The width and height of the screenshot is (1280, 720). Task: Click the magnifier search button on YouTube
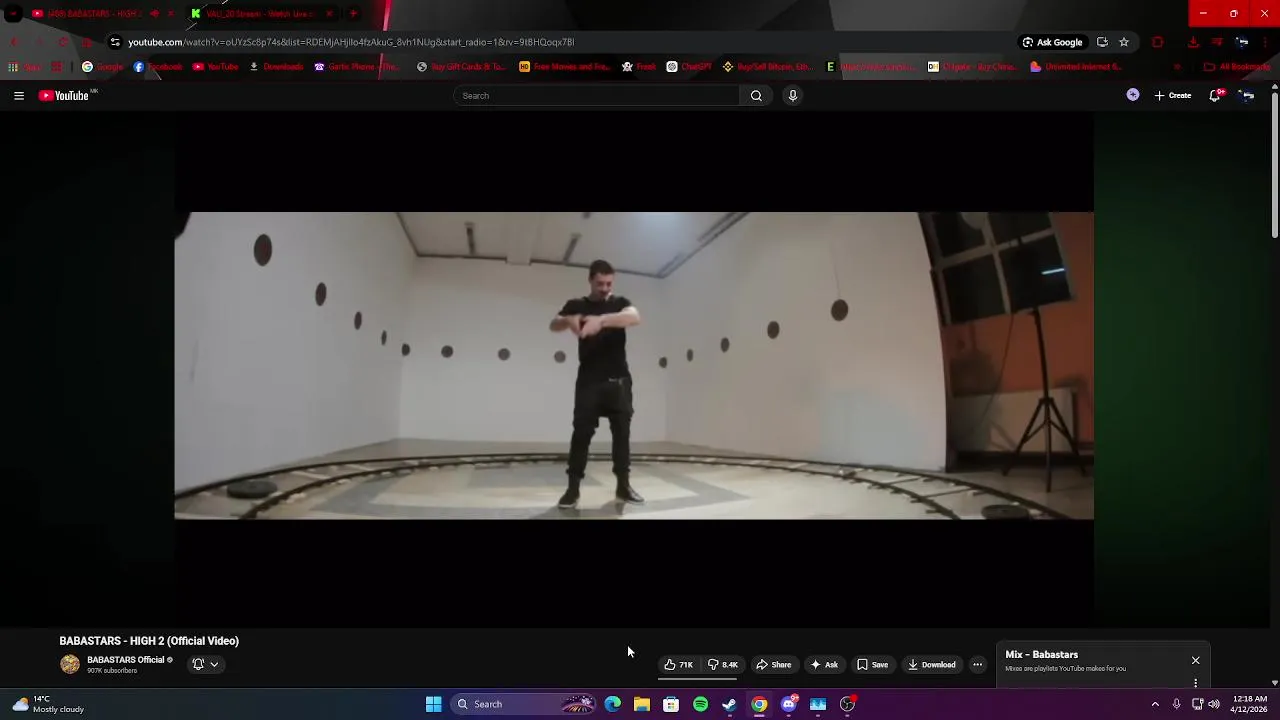pyautogui.click(x=756, y=96)
